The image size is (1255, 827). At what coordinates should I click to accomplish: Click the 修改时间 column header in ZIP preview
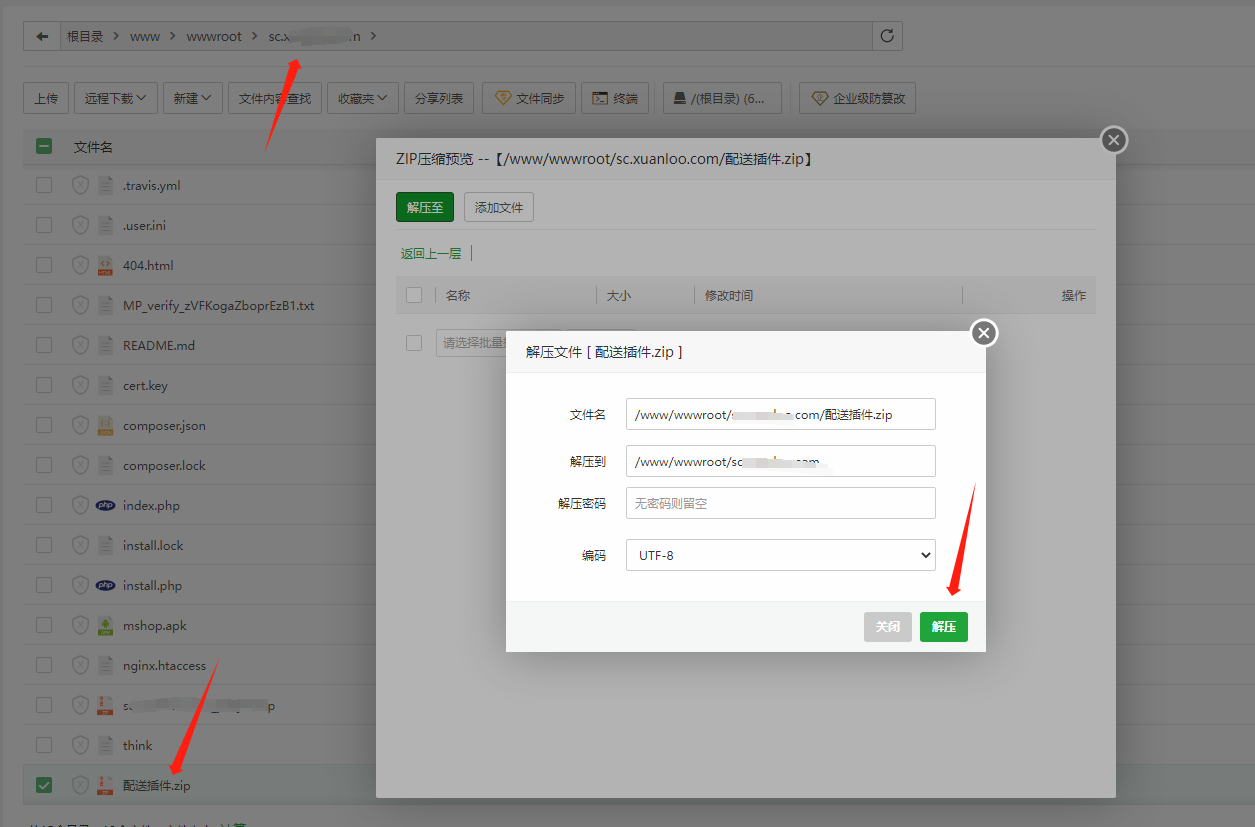click(729, 295)
